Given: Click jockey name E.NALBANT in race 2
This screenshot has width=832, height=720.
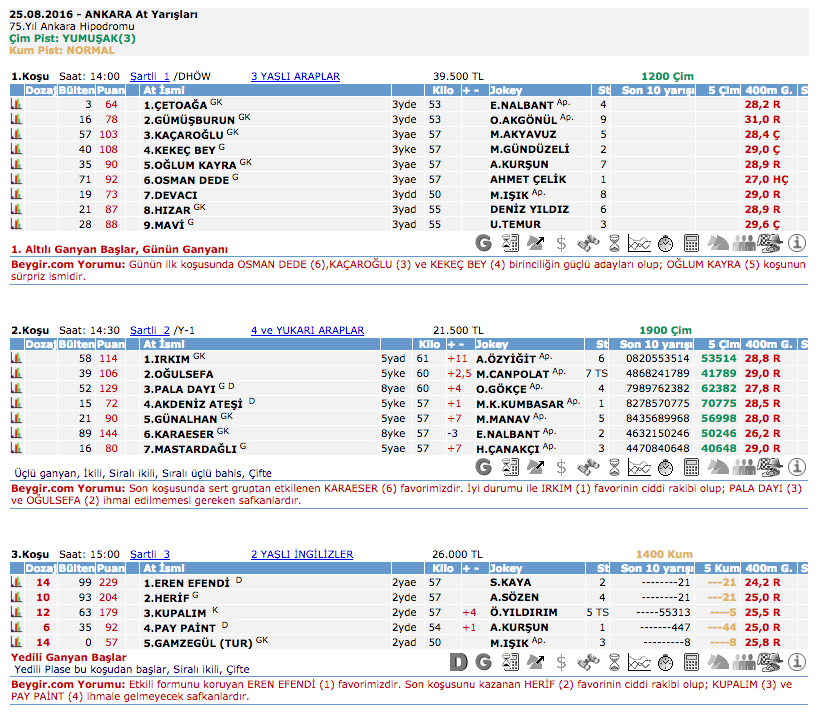Looking at the screenshot, I should point(506,434).
